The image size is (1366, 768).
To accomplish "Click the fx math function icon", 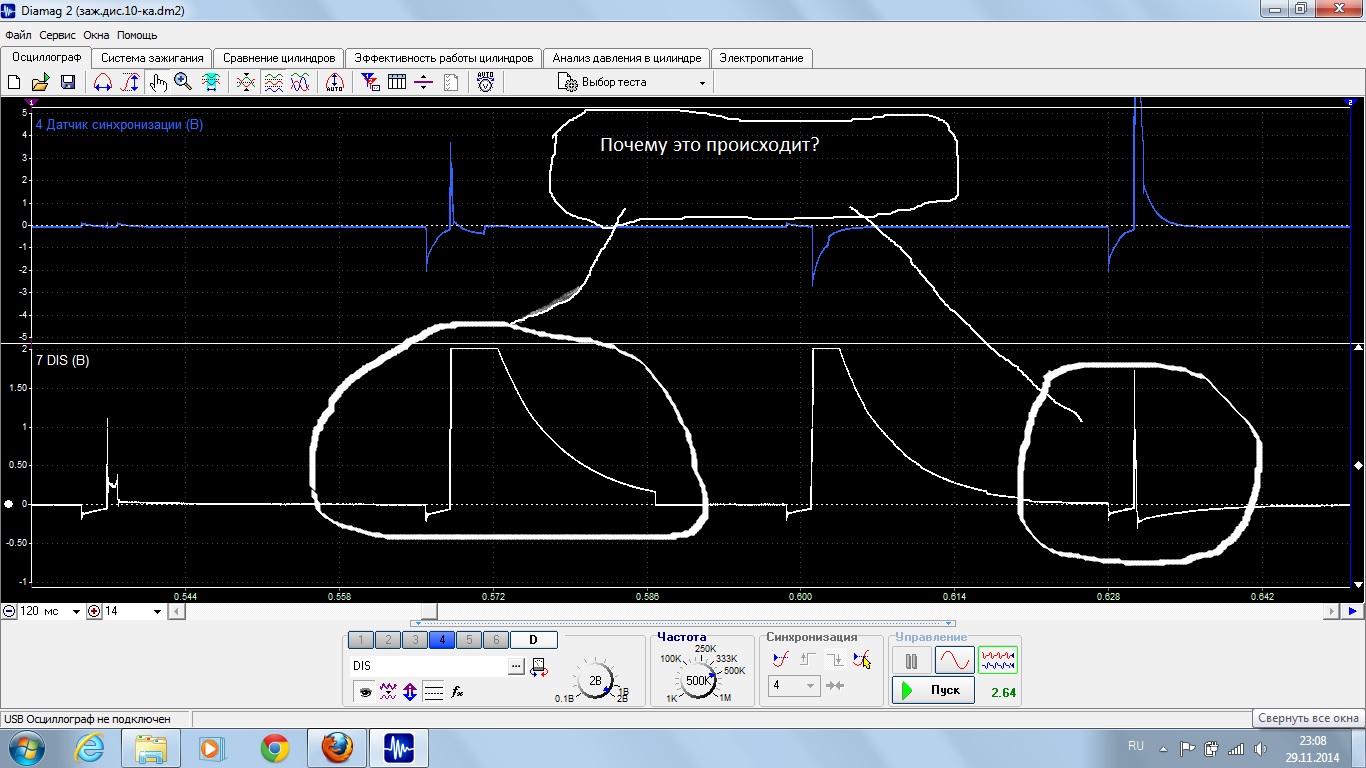I will point(457,691).
